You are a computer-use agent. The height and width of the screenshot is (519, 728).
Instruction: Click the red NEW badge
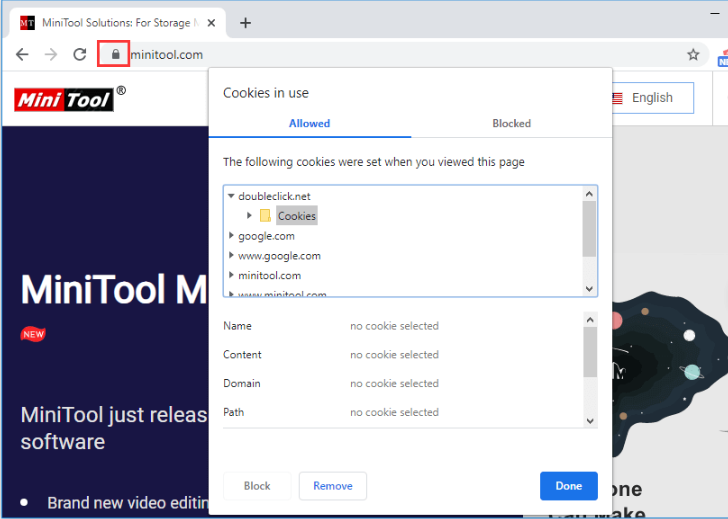pos(33,334)
